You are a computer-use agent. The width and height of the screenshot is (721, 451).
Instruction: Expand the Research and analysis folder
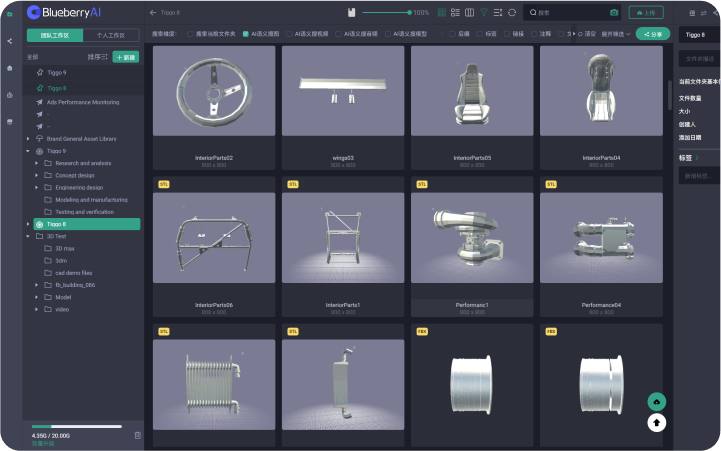click(37, 162)
